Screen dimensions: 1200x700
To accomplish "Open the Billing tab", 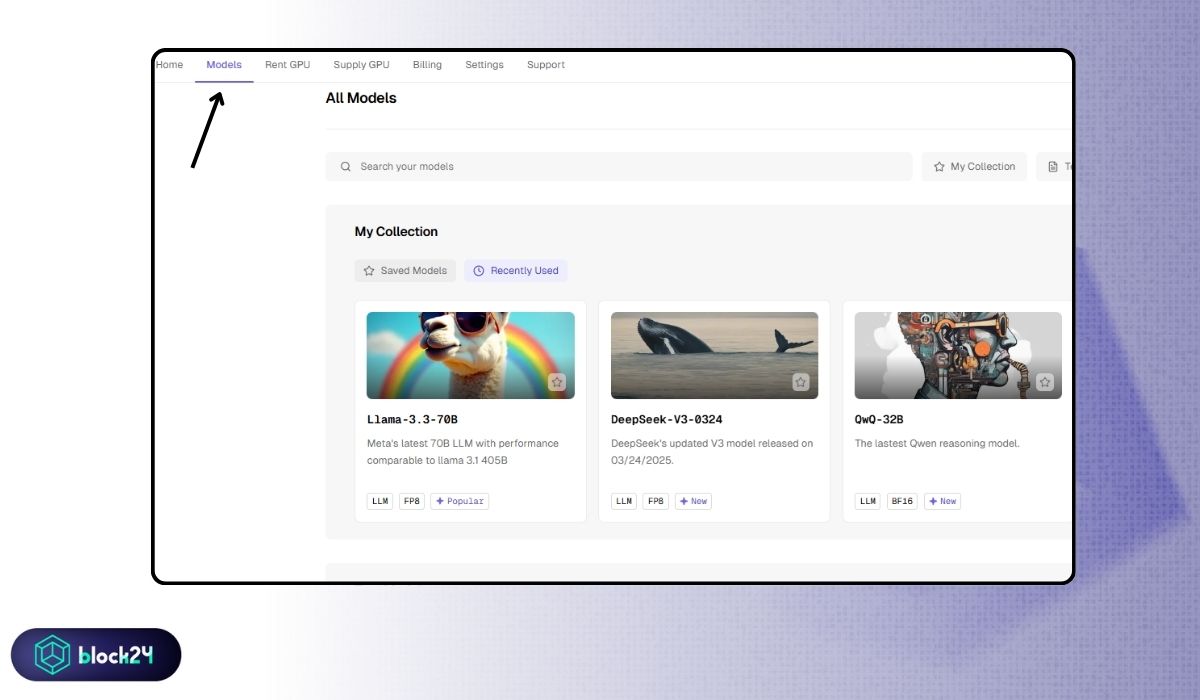I will click(427, 65).
